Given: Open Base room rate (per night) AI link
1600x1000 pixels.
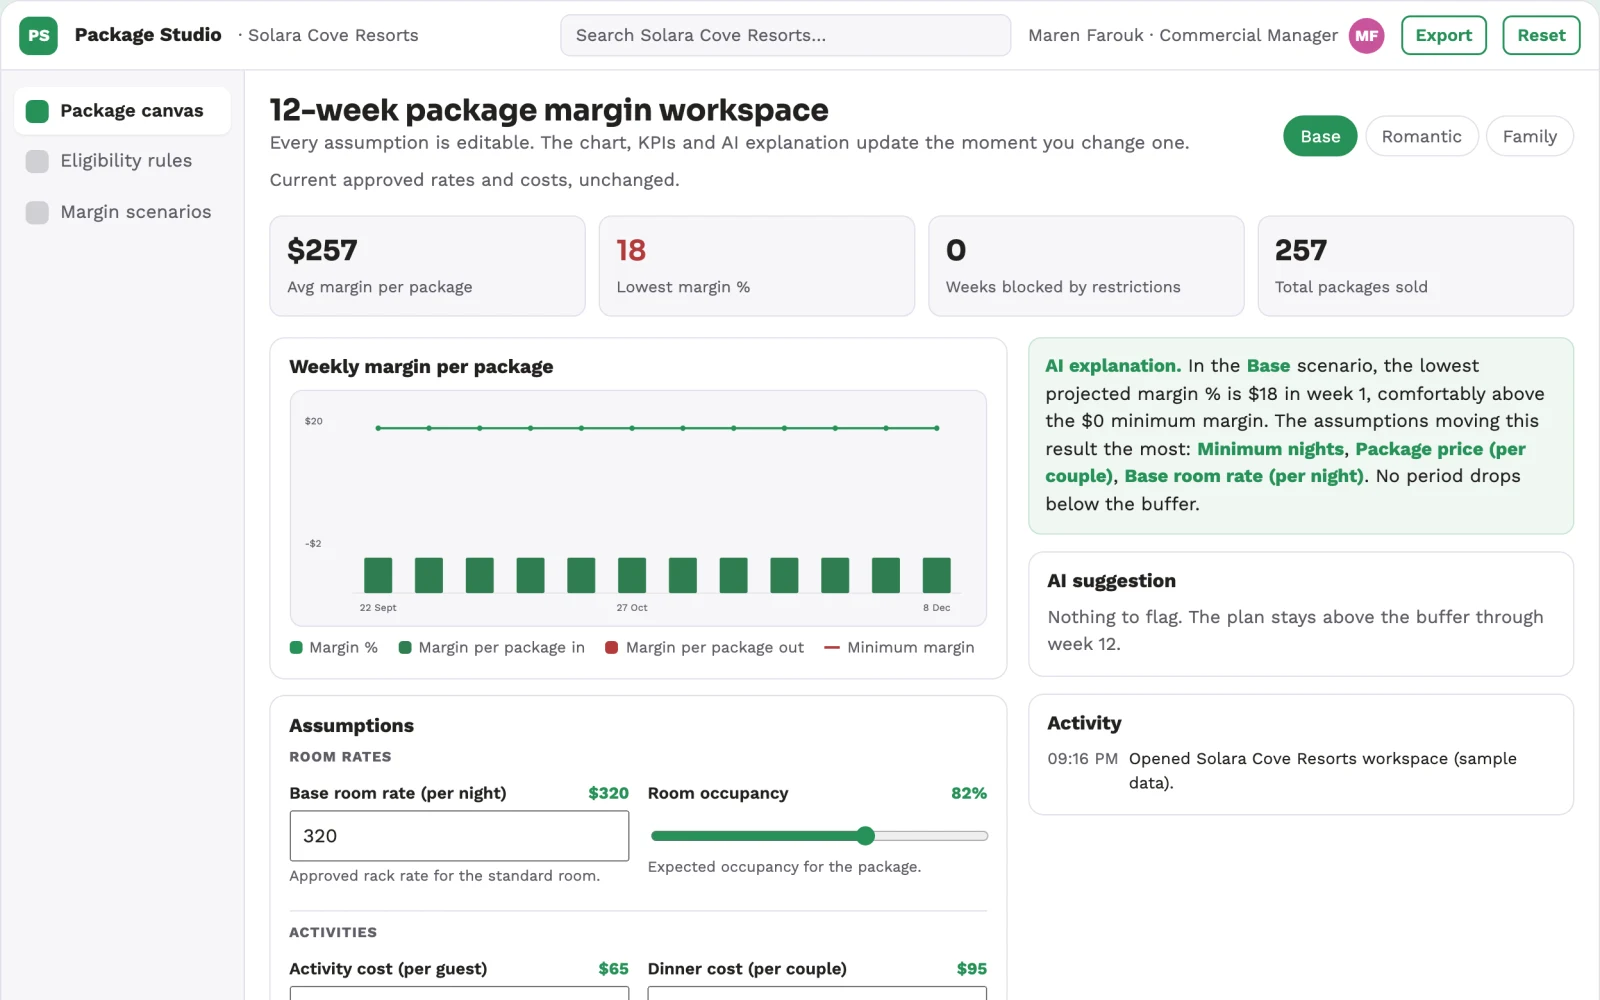Looking at the screenshot, I should click(x=1243, y=476).
